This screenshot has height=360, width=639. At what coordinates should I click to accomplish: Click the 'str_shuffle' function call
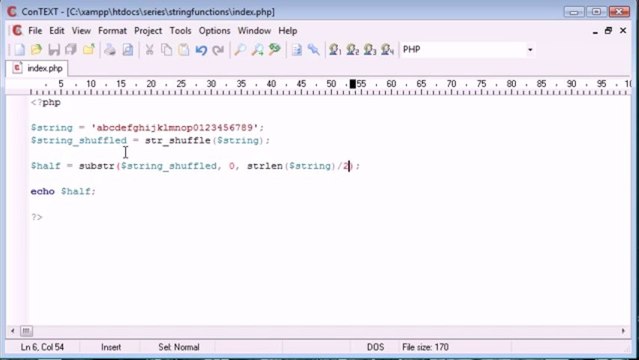tap(178, 141)
